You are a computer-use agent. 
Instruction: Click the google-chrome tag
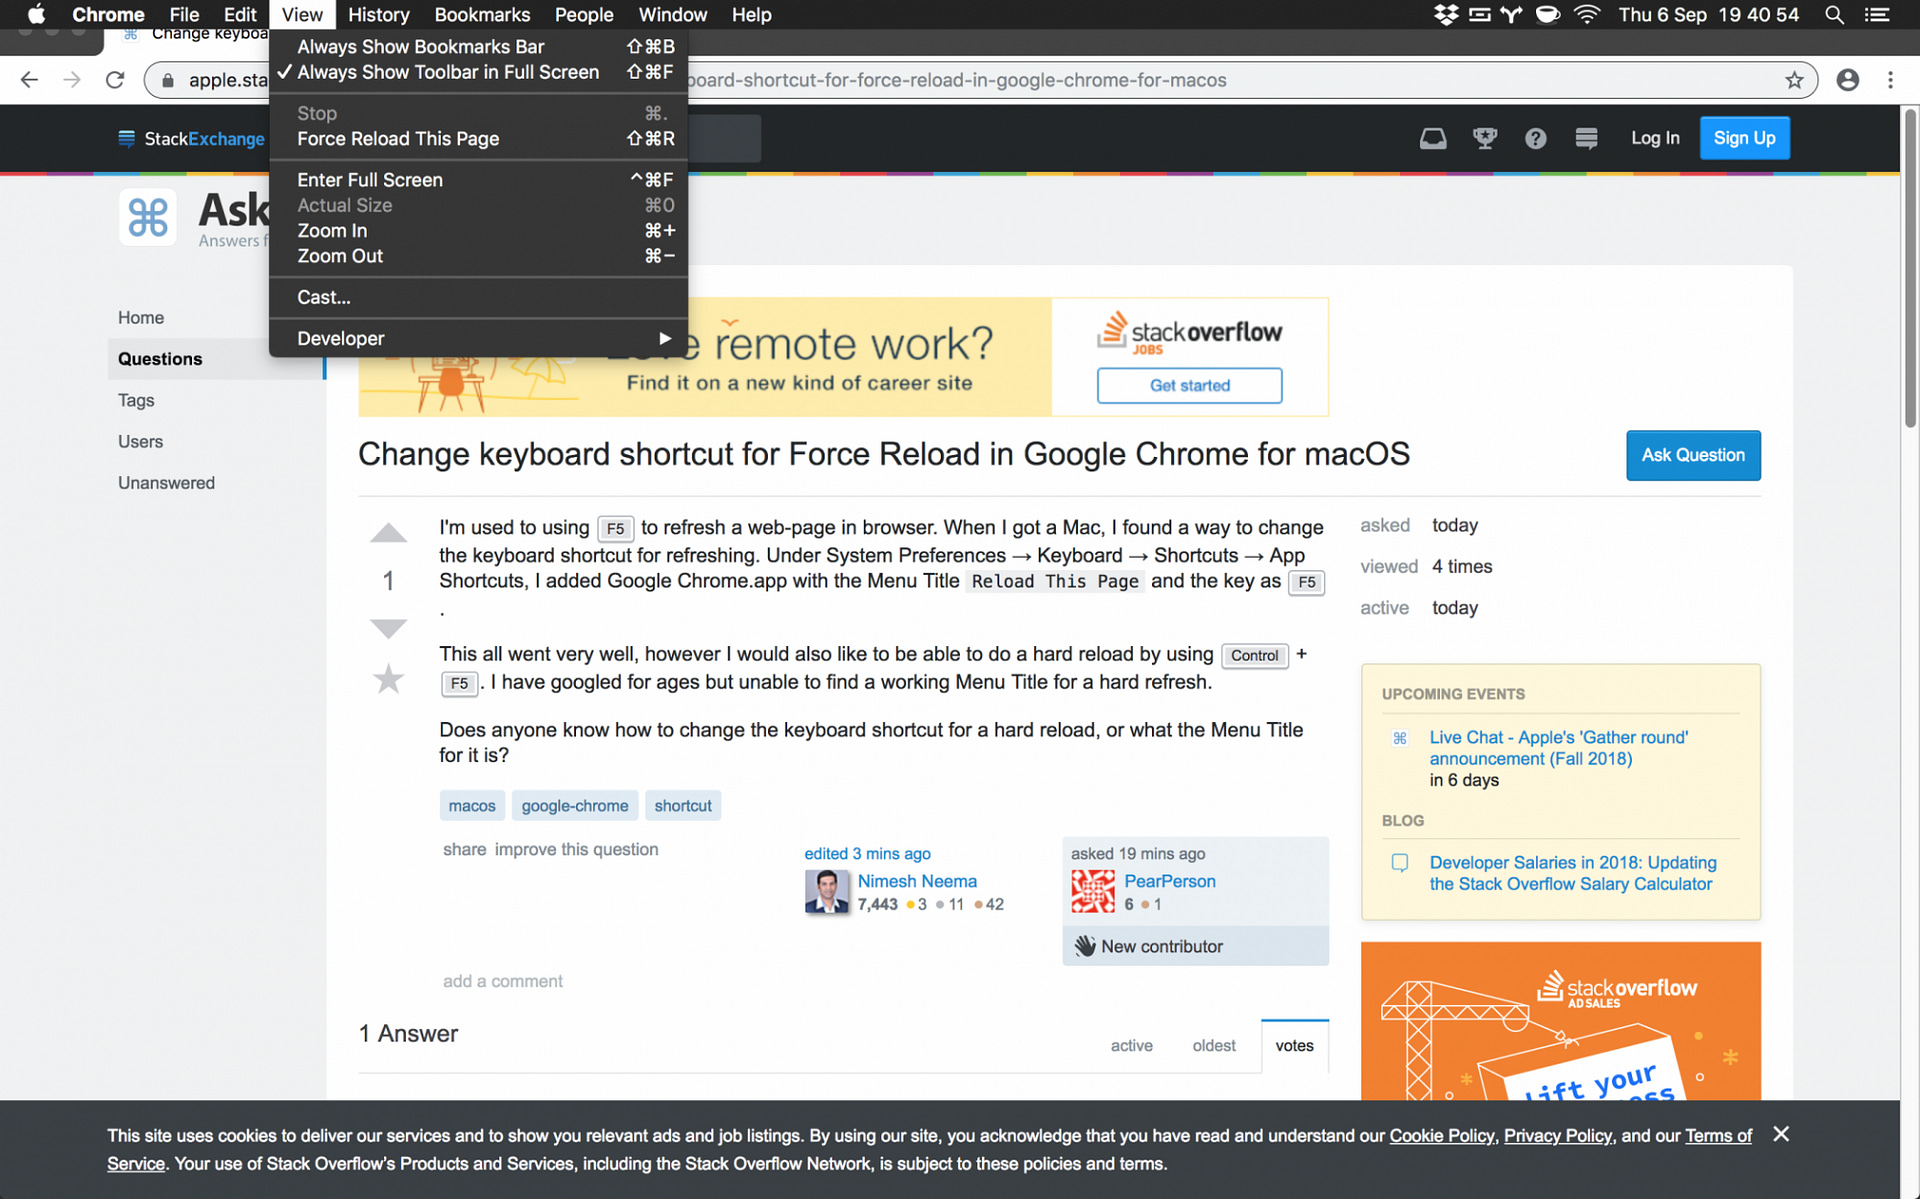pyautogui.click(x=575, y=805)
